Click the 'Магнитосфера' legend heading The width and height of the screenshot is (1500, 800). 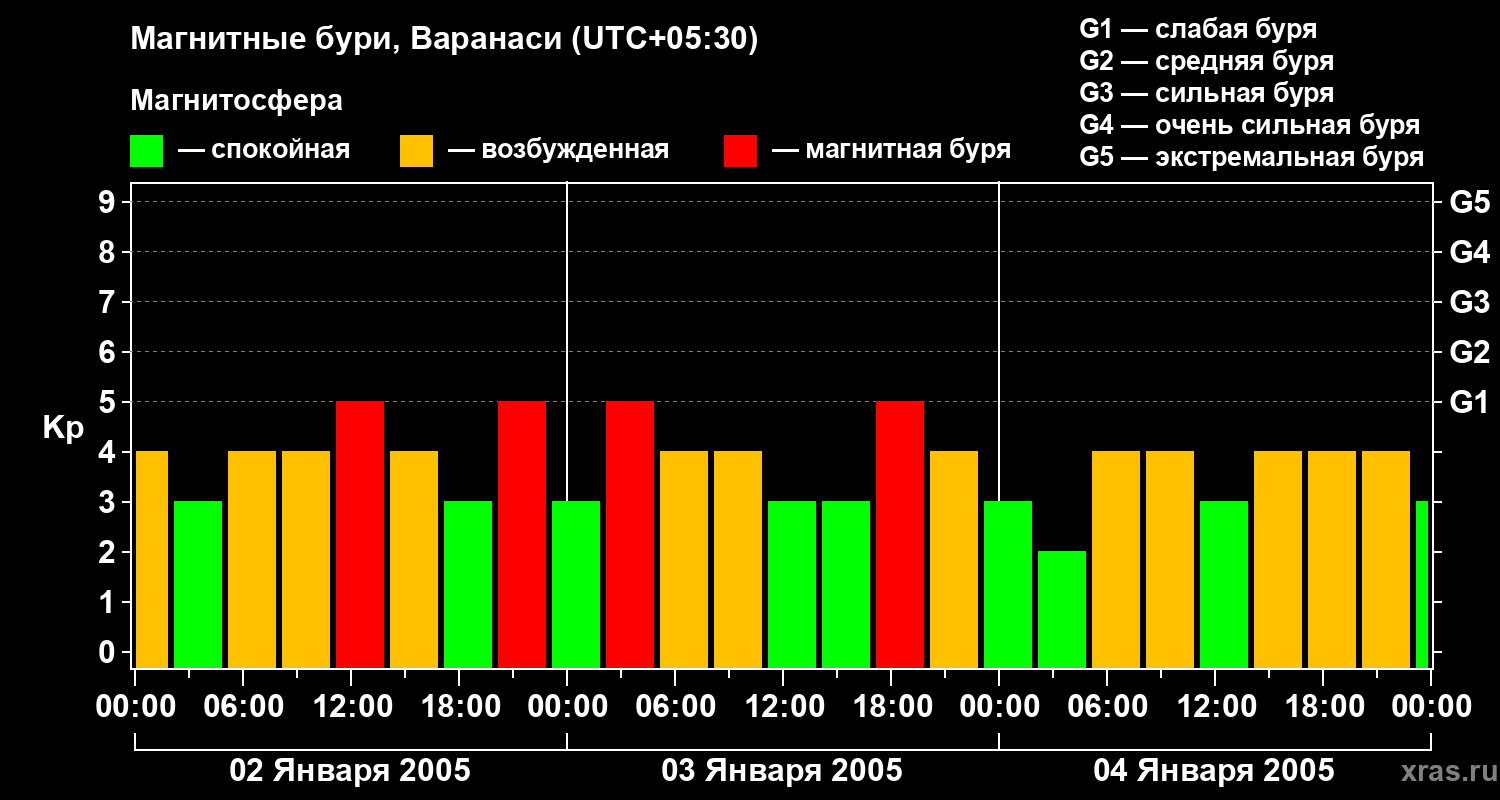click(x=236, y=101)
